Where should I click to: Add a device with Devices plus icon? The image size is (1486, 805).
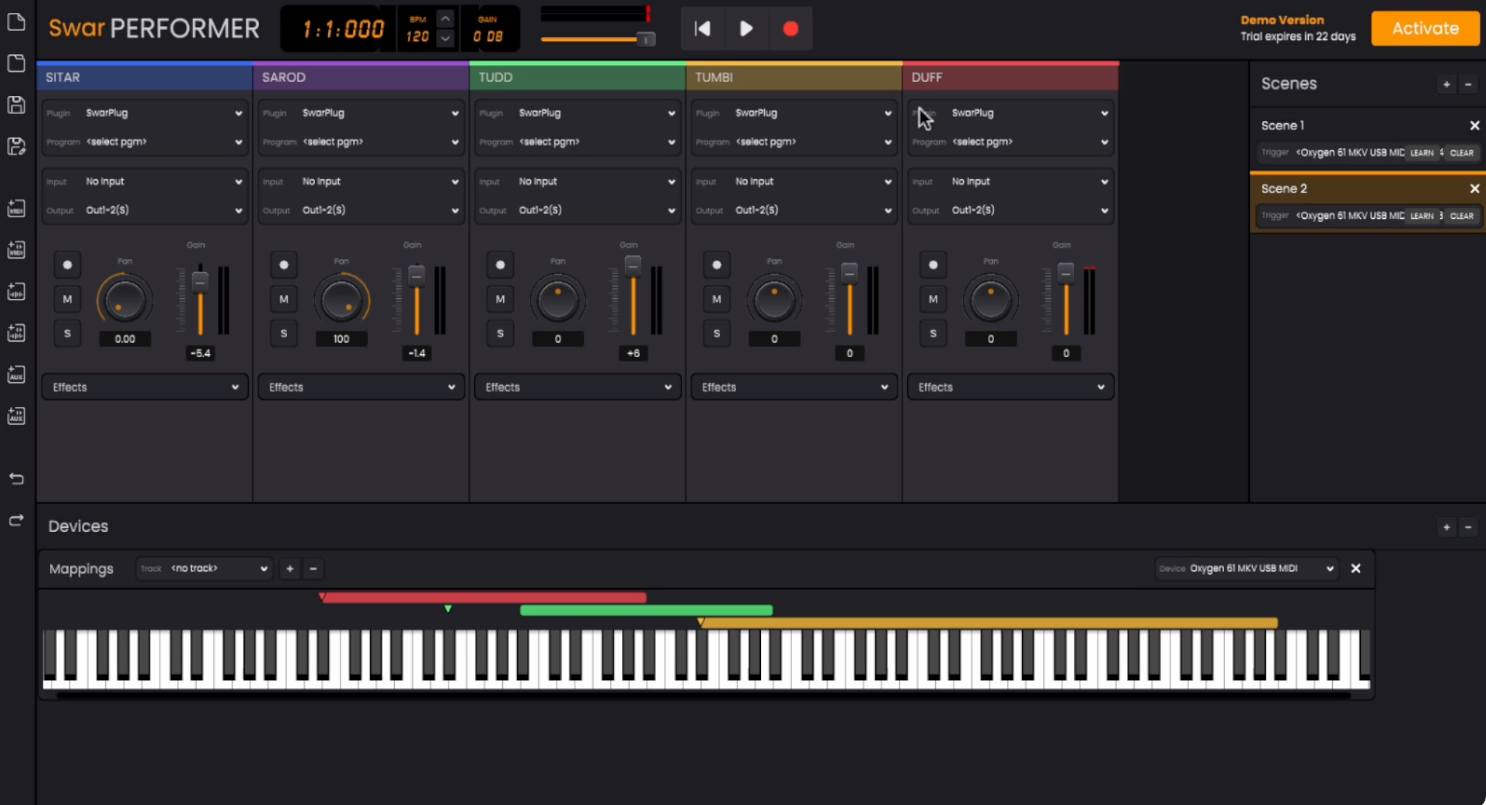click(x=1446, y=527)
